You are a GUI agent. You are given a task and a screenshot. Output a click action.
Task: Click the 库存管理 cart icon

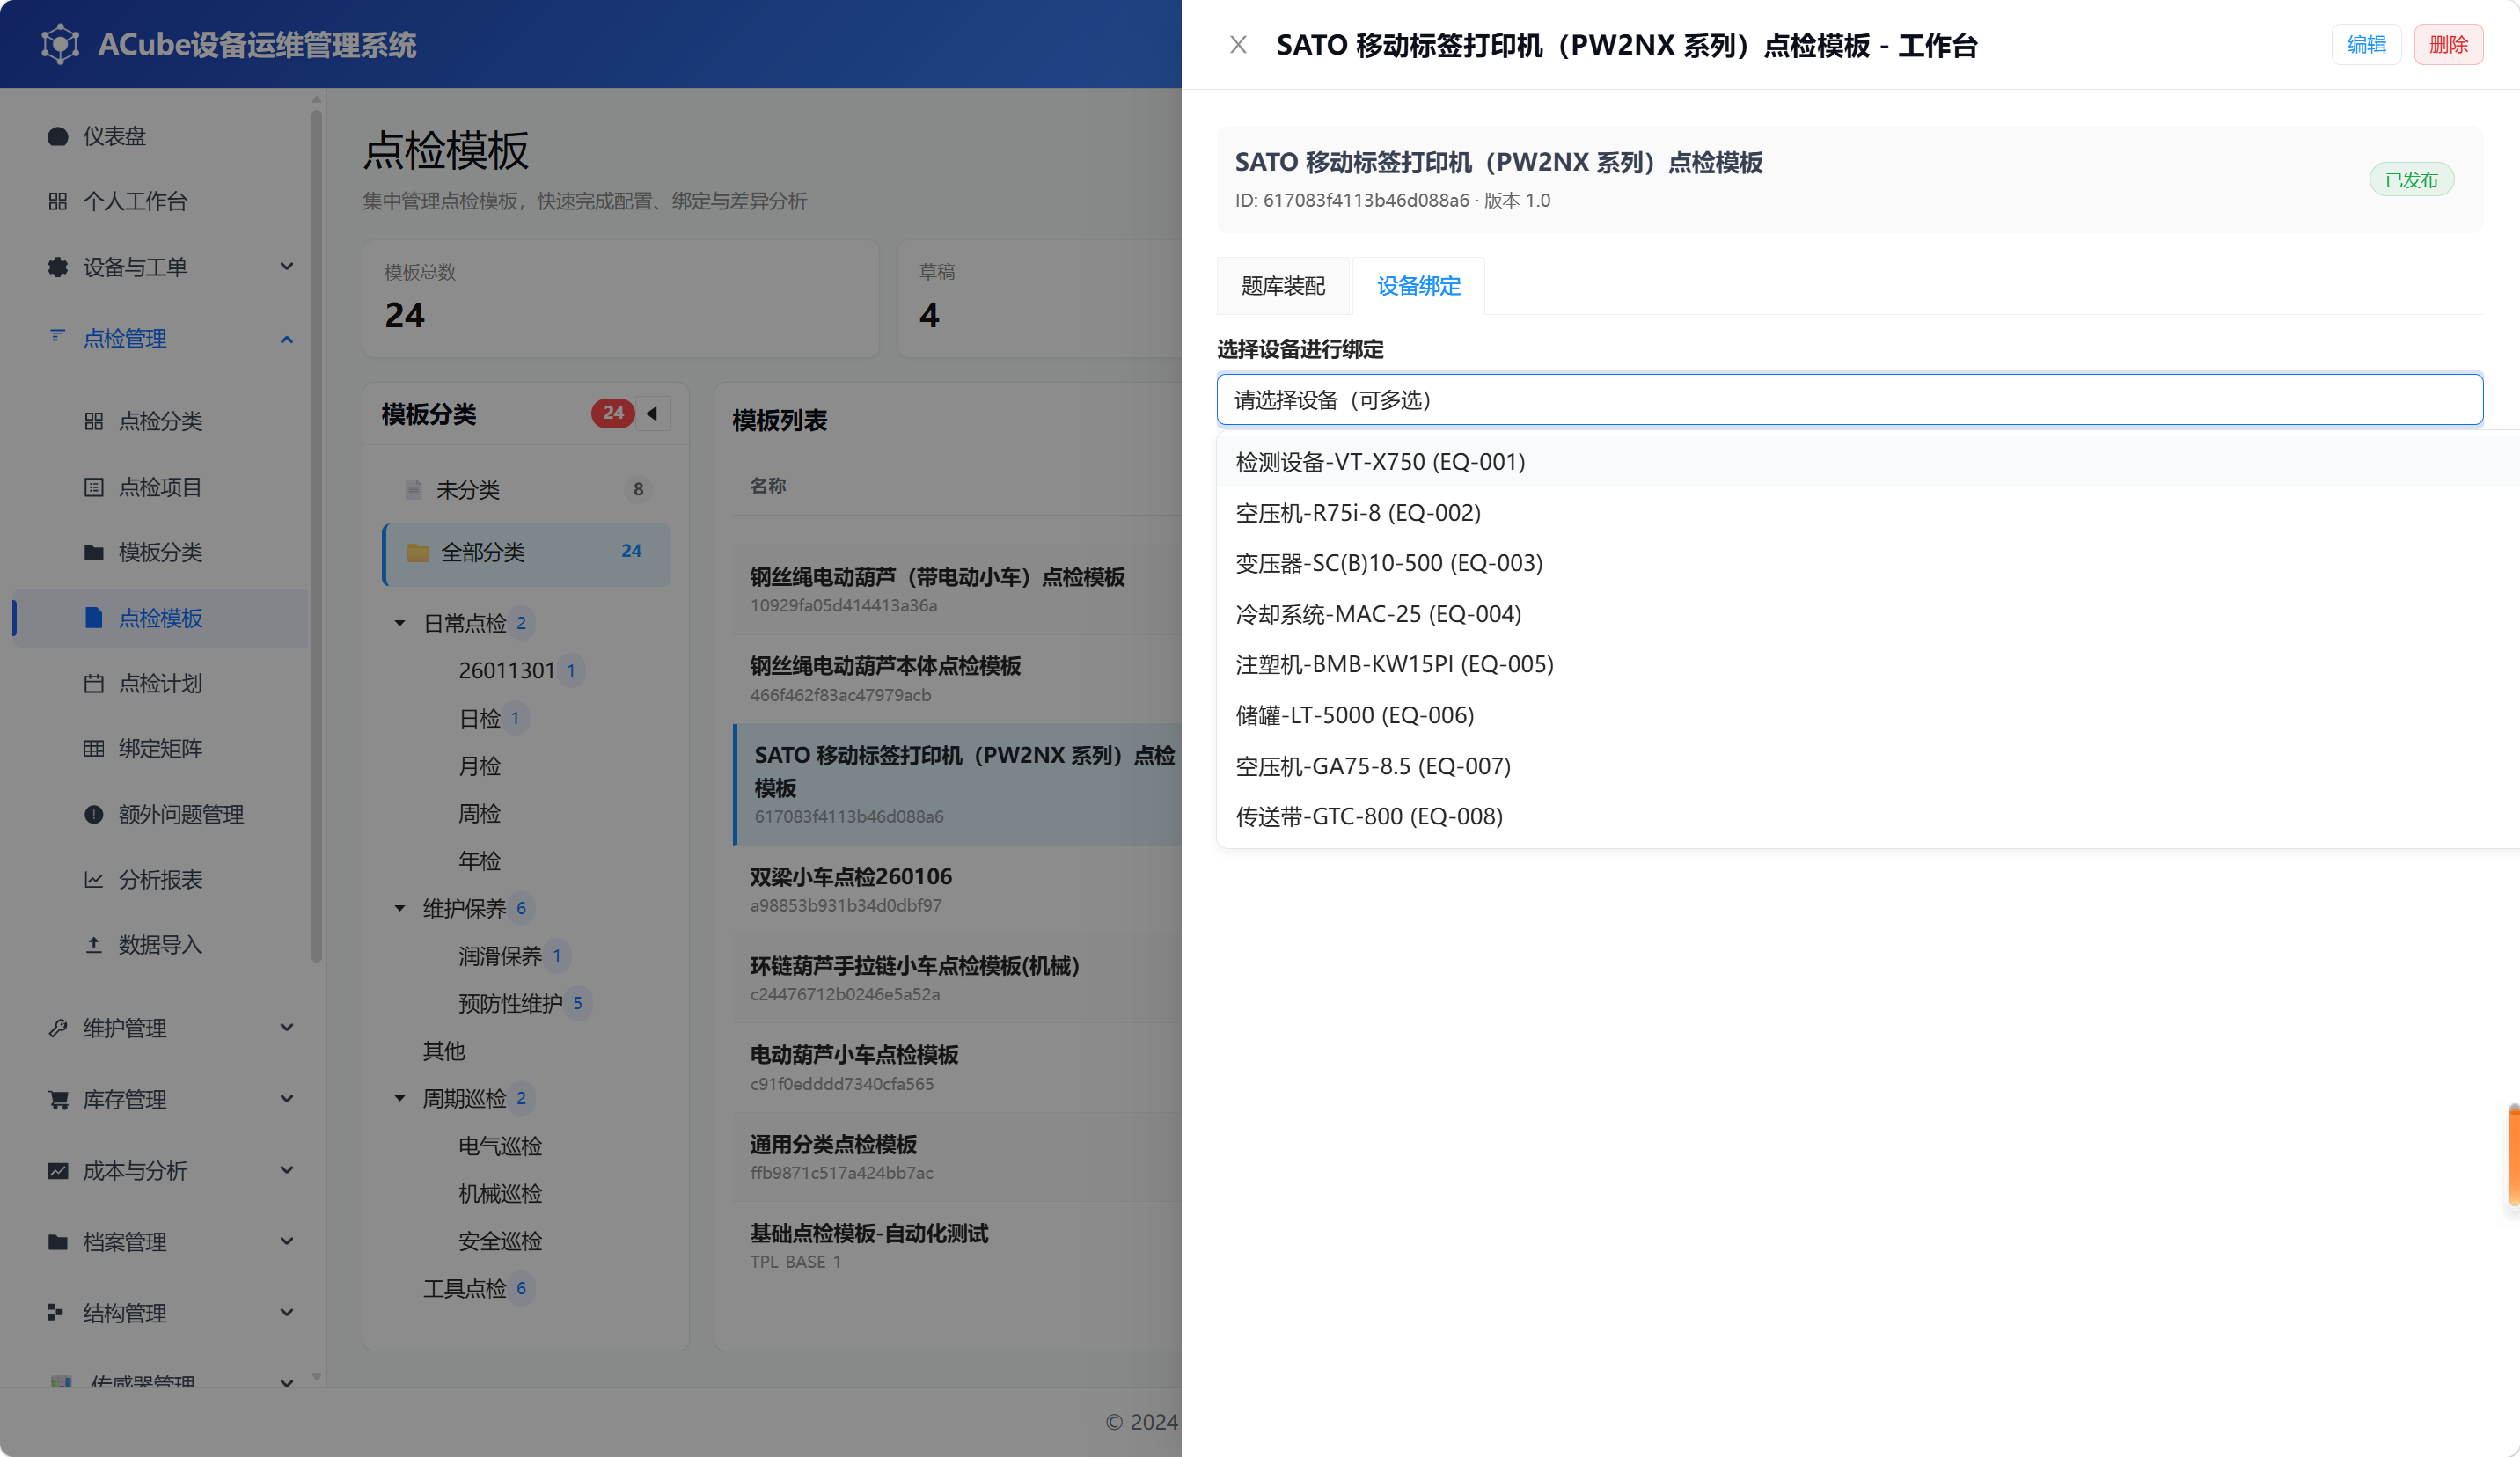pos(58,1099)
